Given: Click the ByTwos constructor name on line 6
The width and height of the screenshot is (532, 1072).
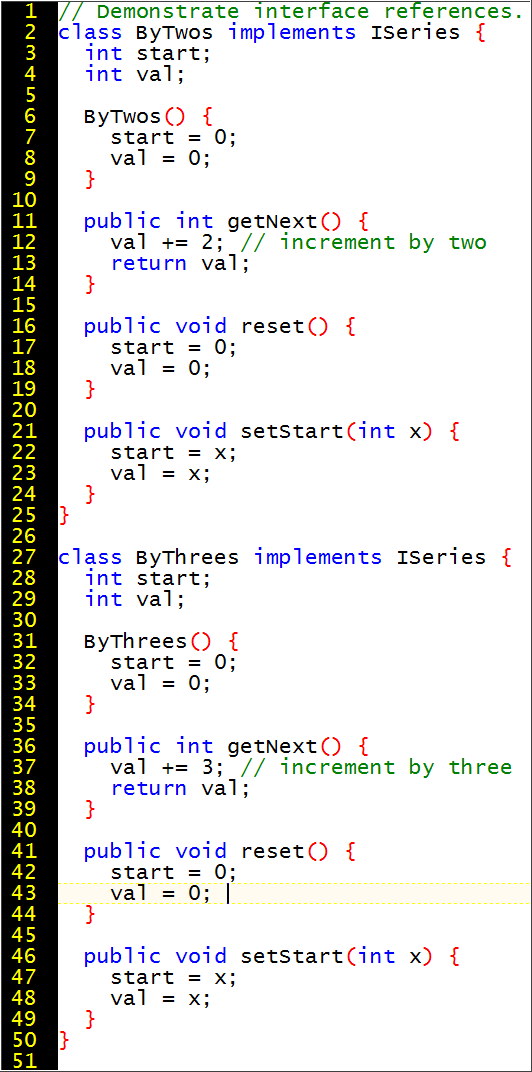Looking at the screenshot, I should (x=123, y=116).
